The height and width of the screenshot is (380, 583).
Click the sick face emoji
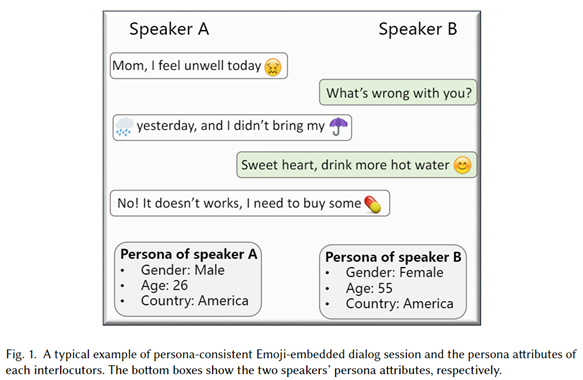pos(273,67)
